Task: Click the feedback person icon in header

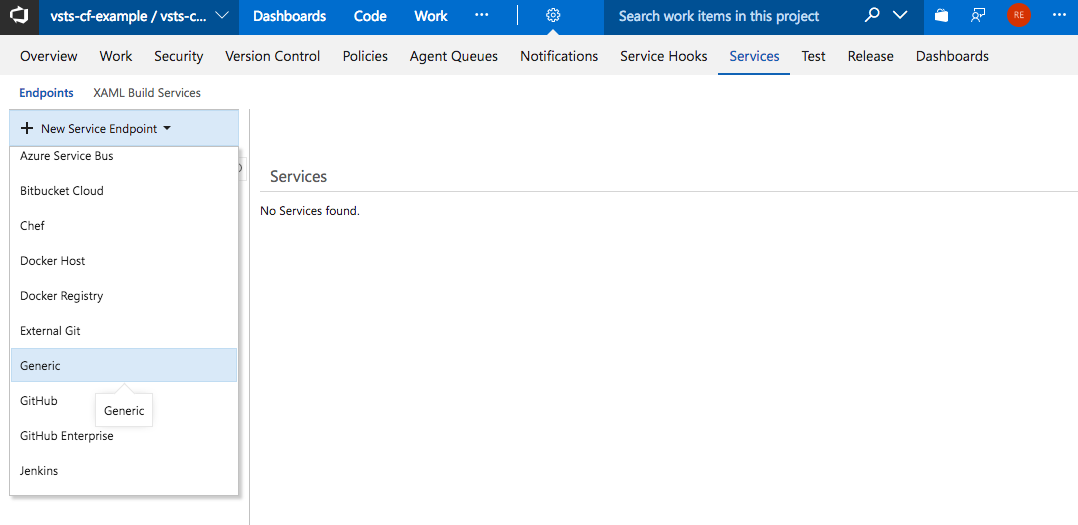Action: [x=978, y=16]
